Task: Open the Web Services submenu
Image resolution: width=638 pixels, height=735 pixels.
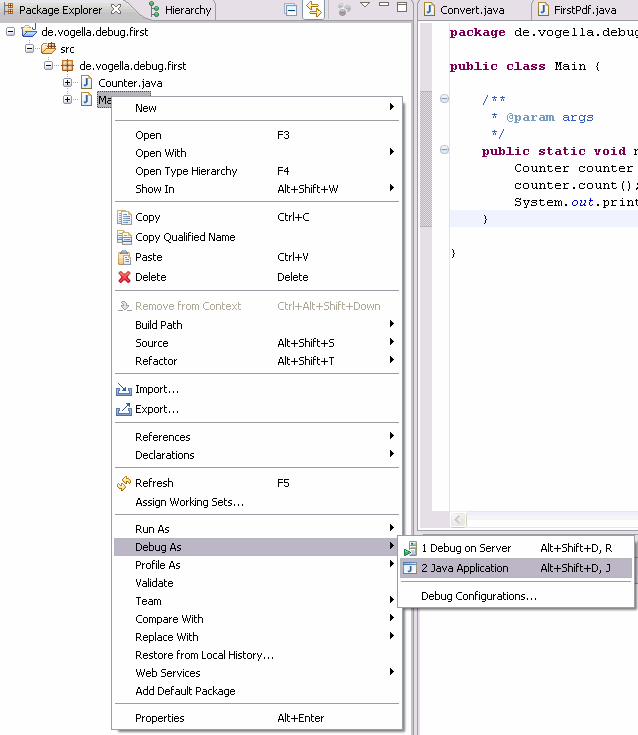Action: pos(257,673)
